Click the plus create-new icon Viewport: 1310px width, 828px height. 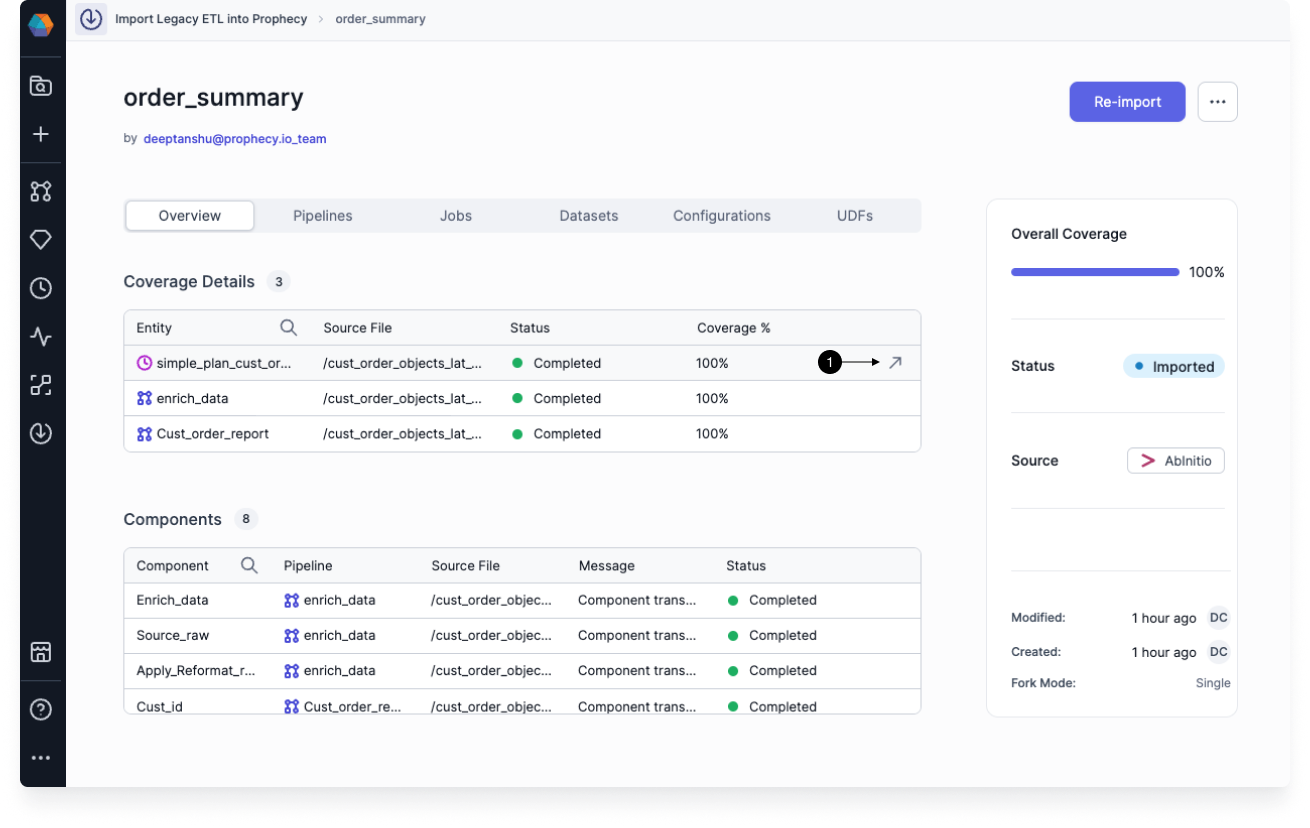(40, 134)
